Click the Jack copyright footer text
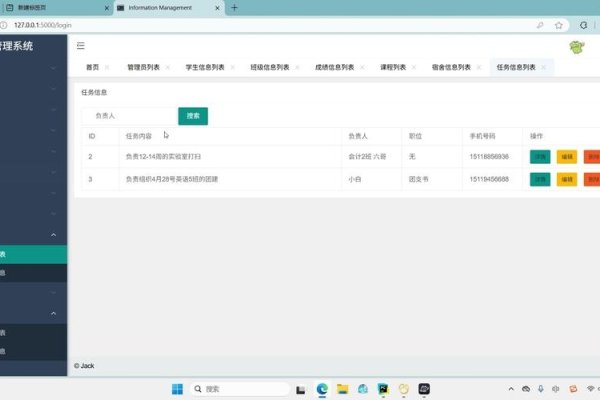The image size is (600, 400). click(84, 366)
